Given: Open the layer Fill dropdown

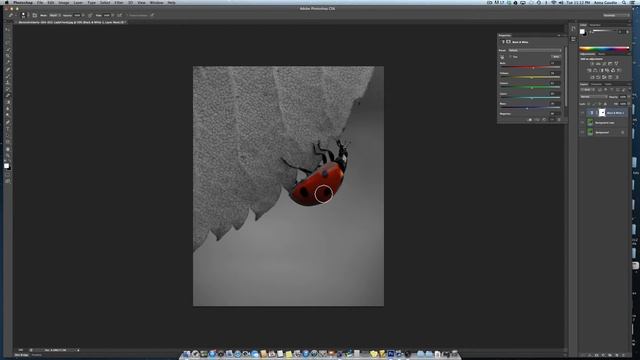Looking at the screenshot, I should pyautogui.click(x=629, y=104).
